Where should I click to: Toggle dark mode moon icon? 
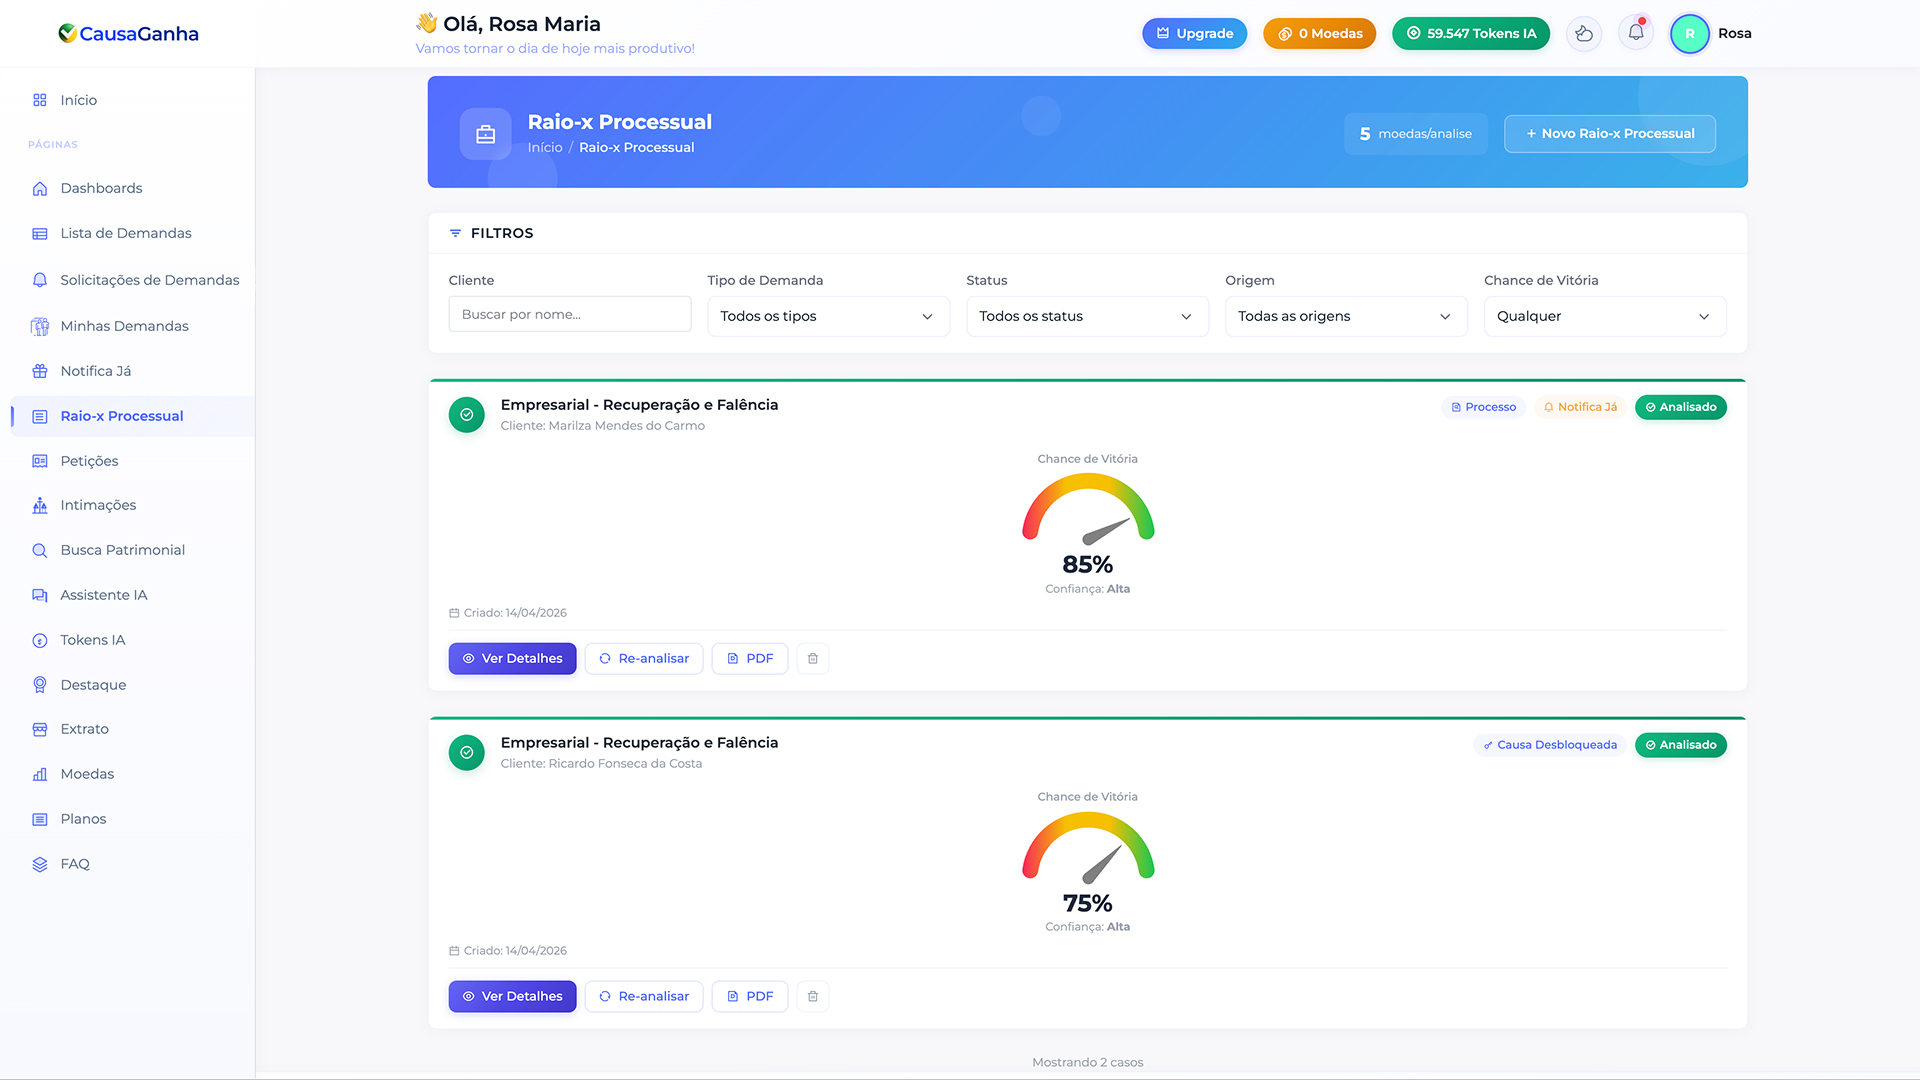pyautogui.click(x=1584, y=33)
